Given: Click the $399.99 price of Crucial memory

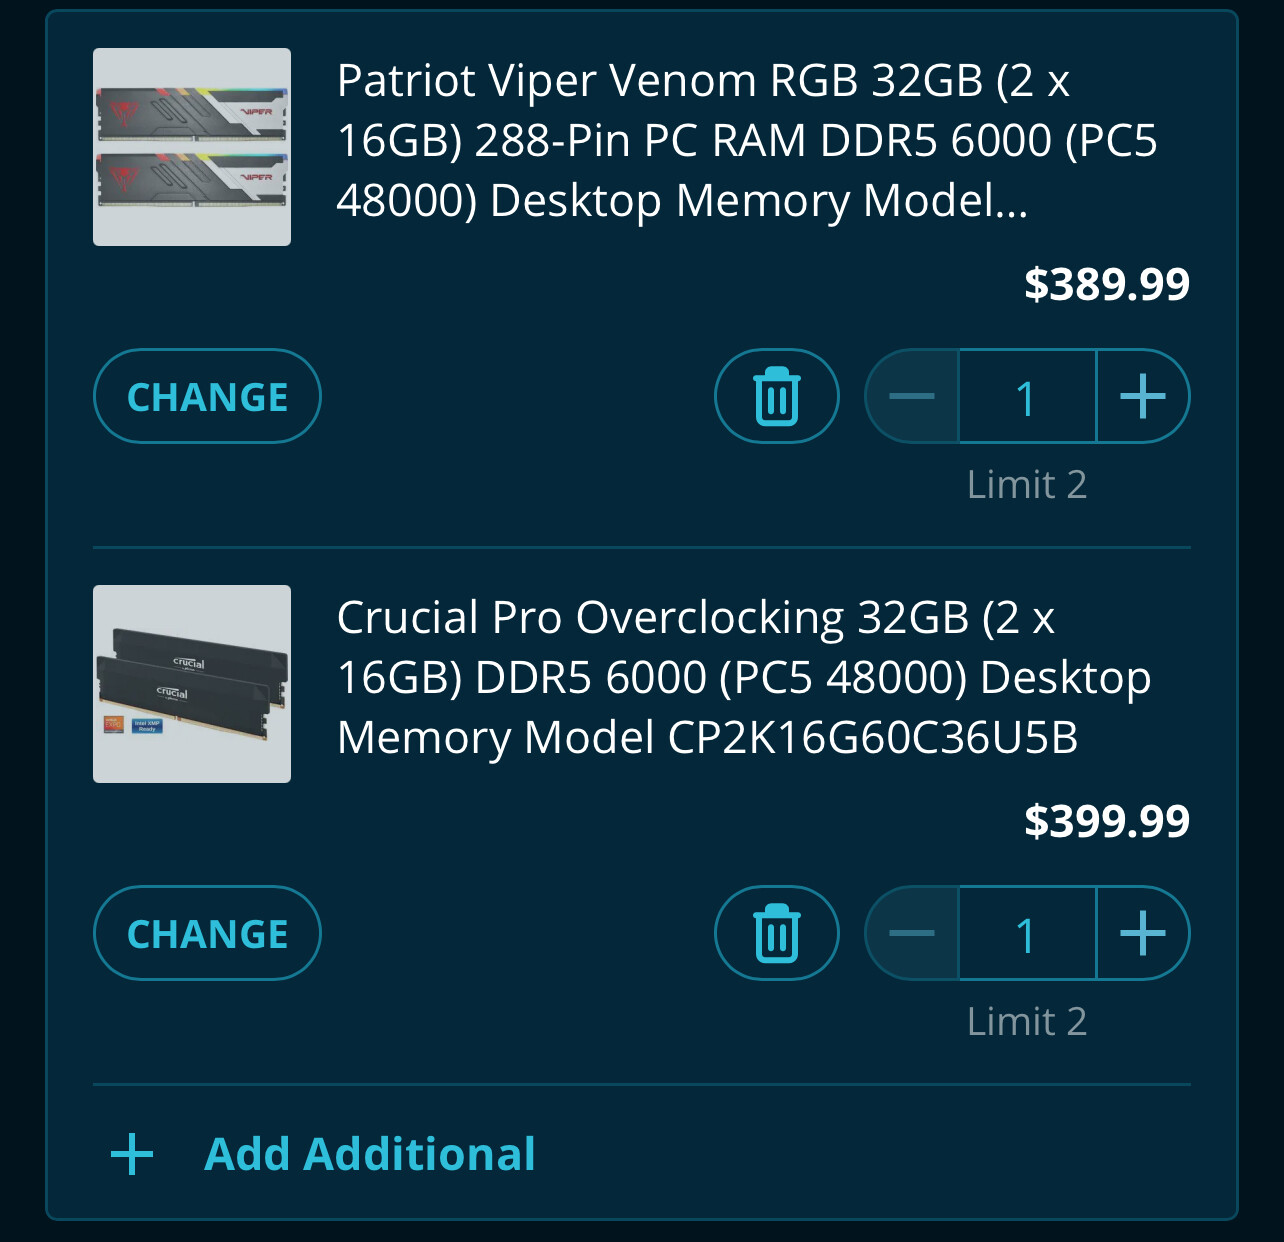Looking at the screenshot, I should (x=1107, y=822).
